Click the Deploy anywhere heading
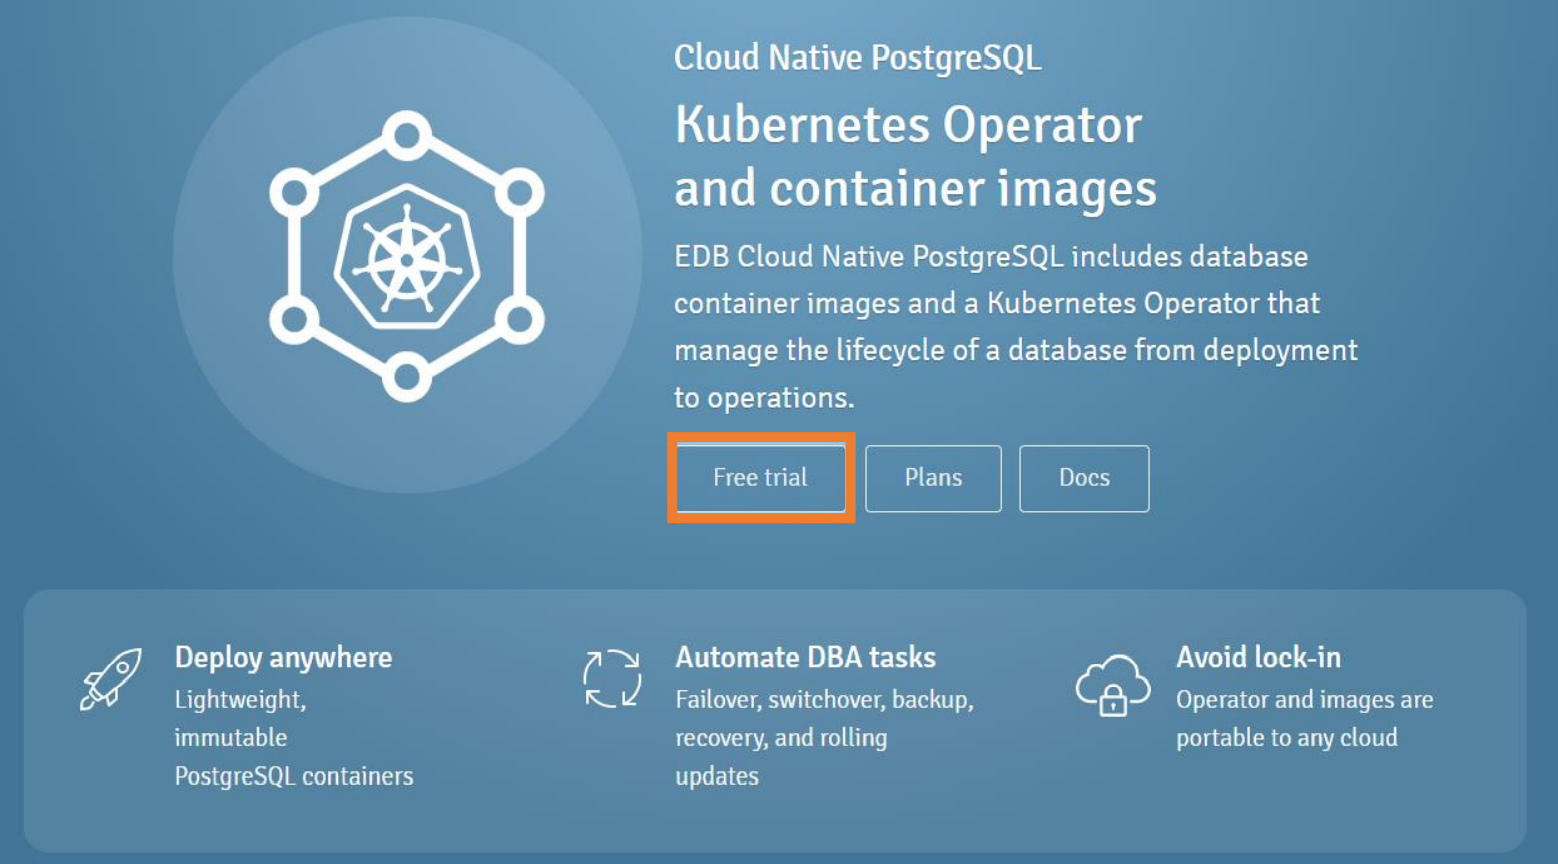 [x=283, y=658]
